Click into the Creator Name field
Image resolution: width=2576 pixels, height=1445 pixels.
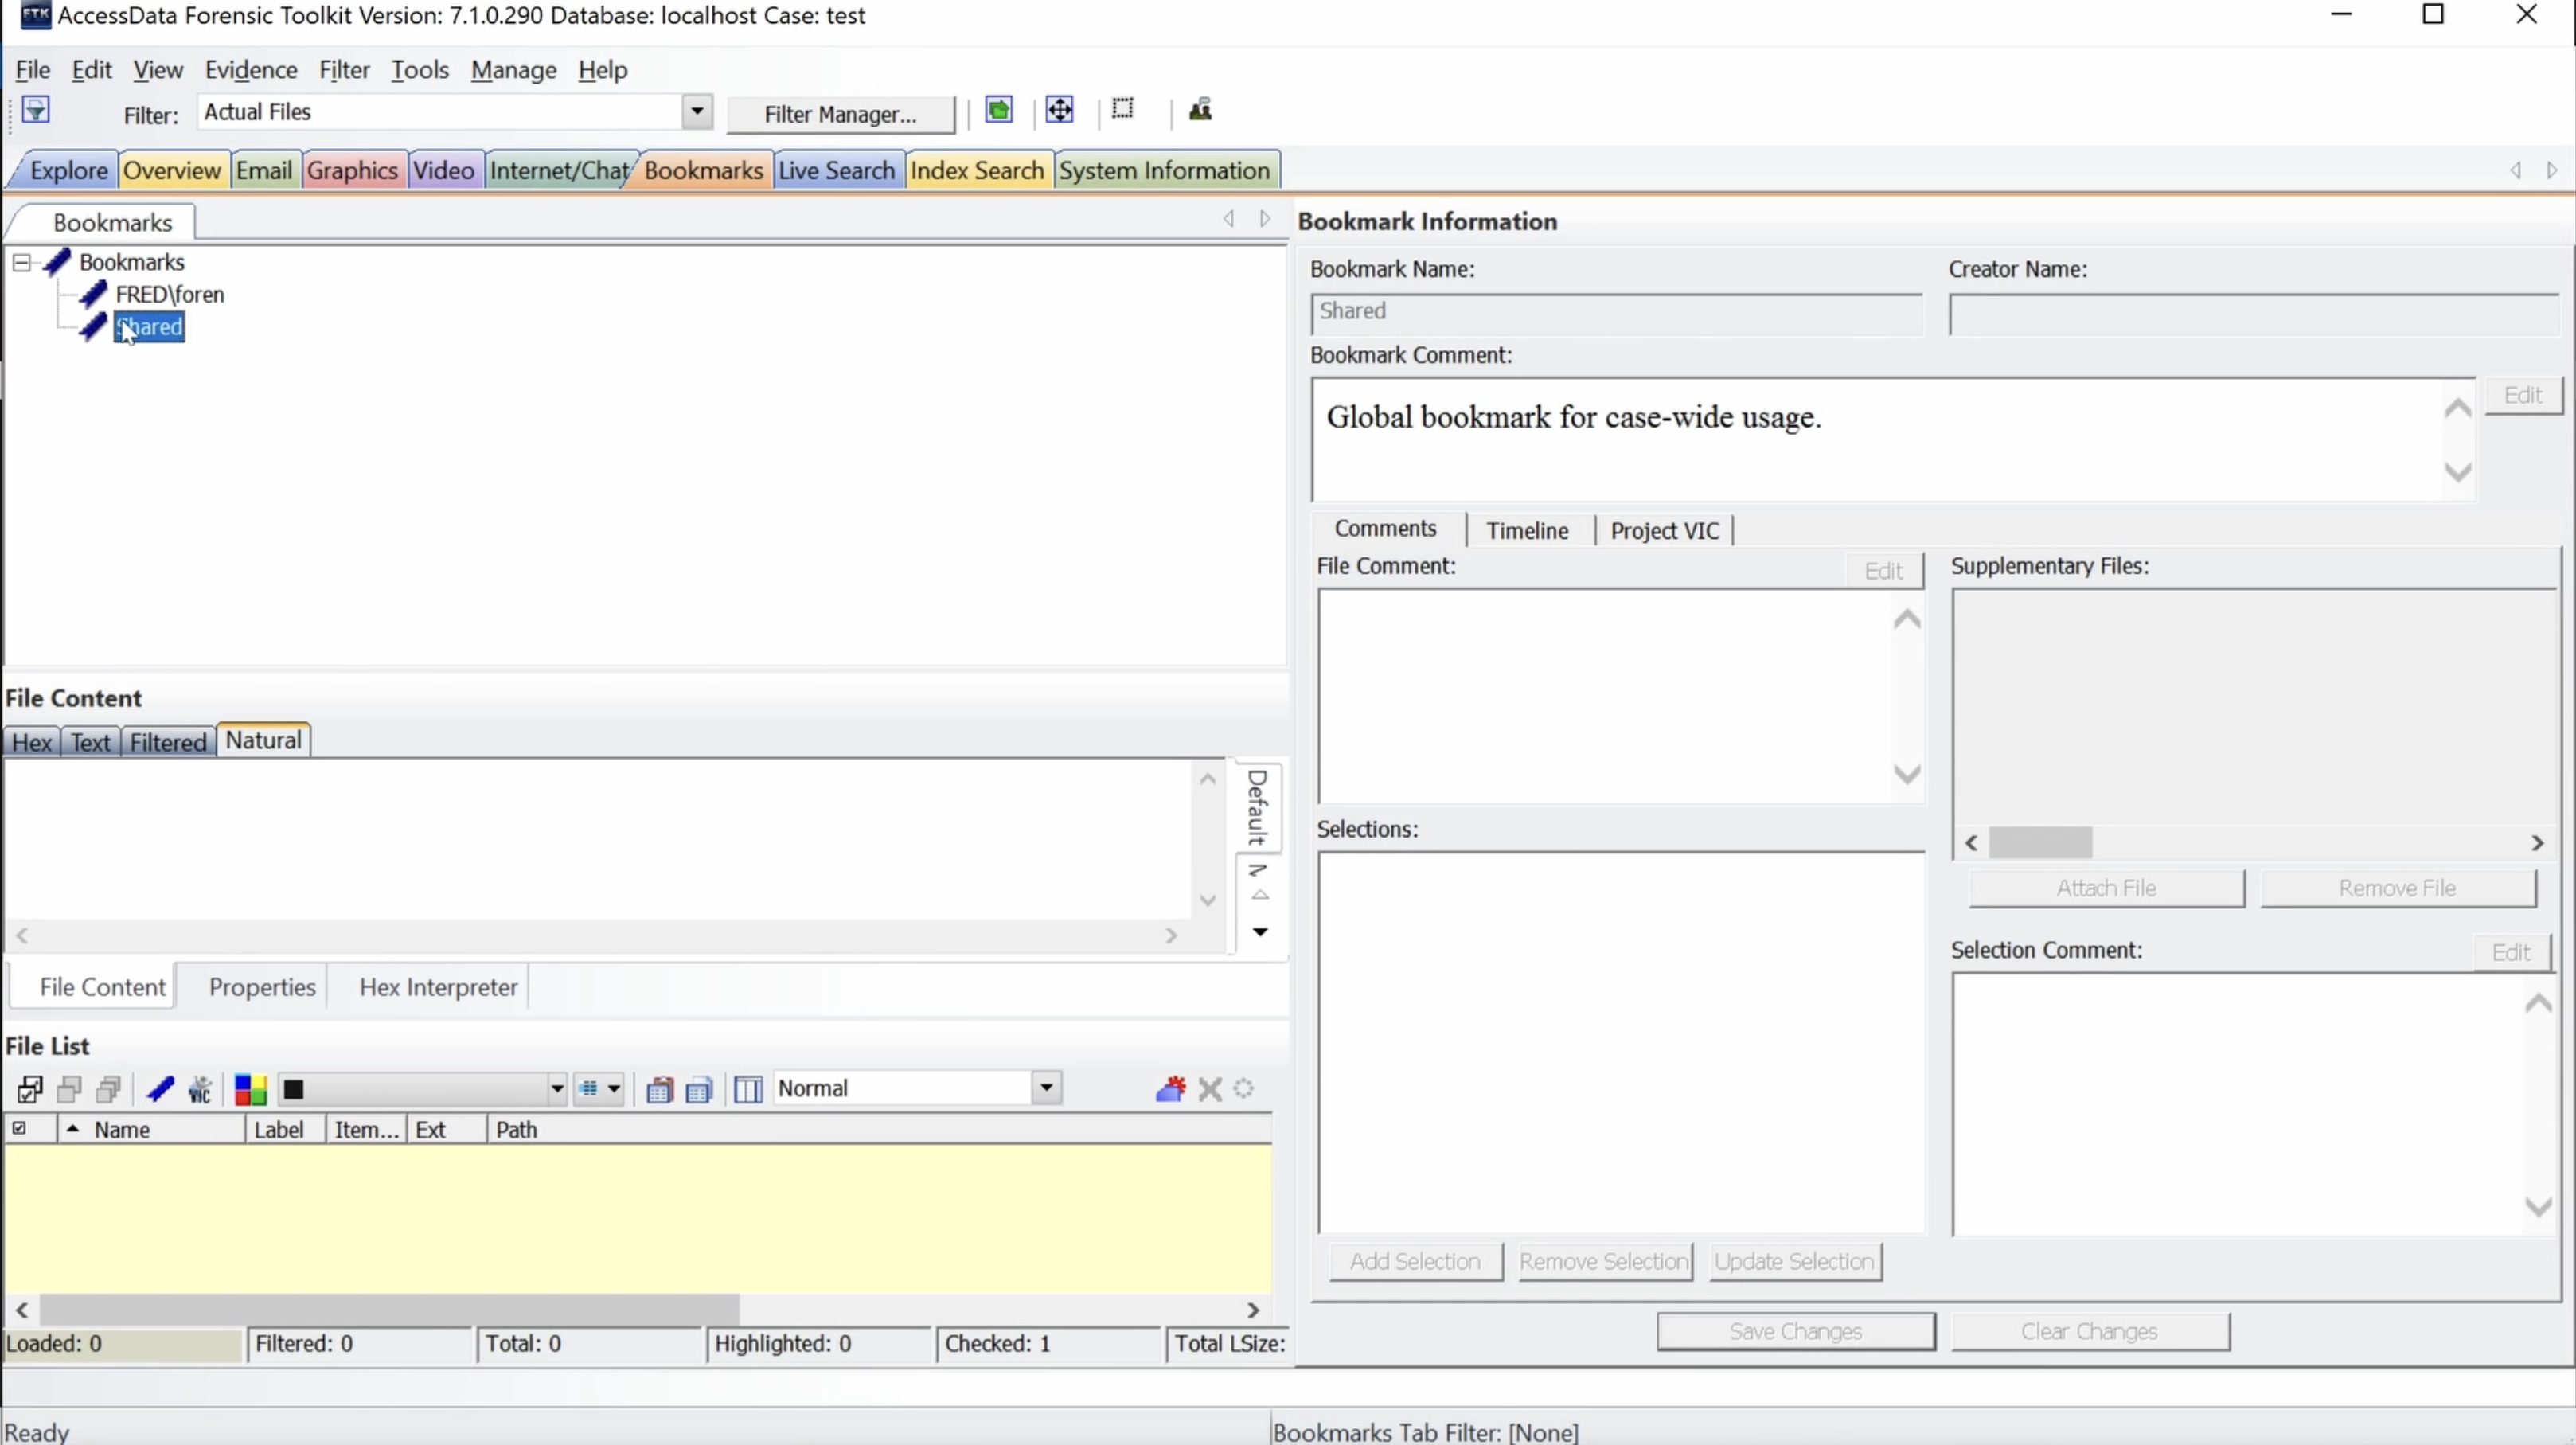point(2254,314)
